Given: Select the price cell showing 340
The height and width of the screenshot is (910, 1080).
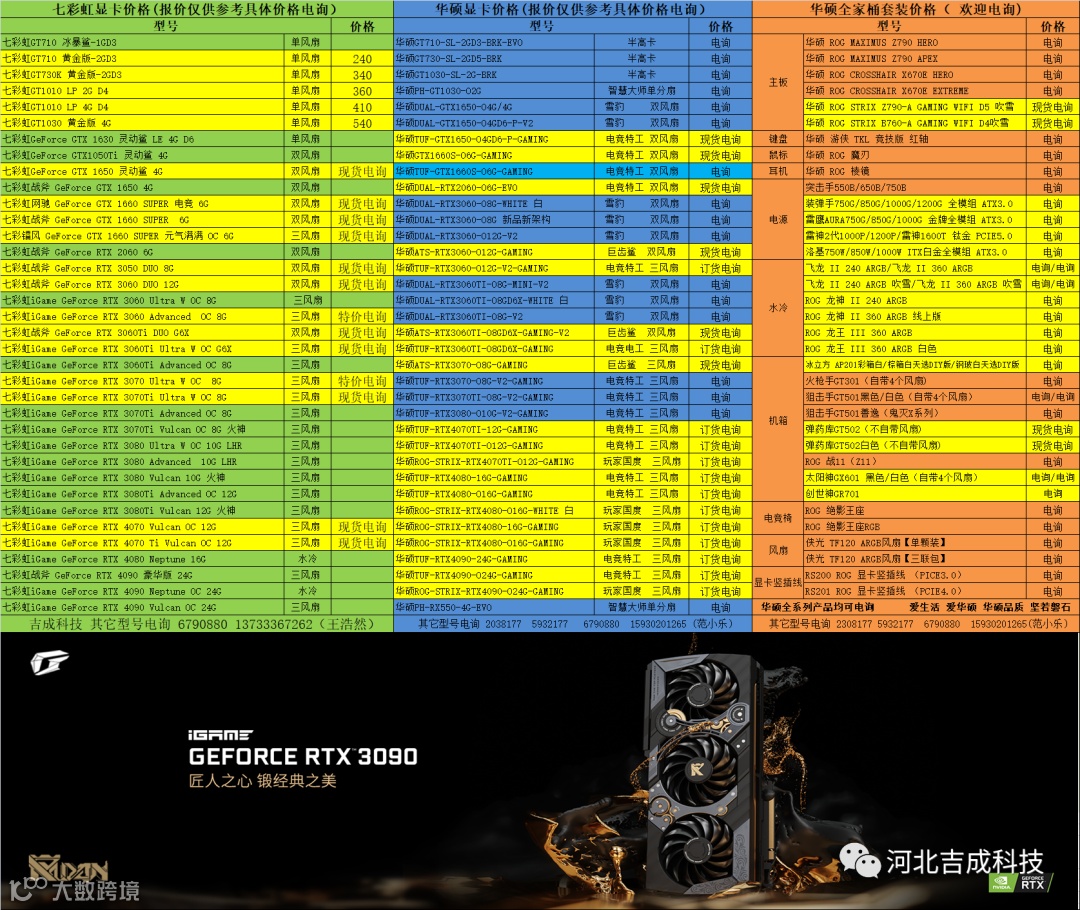Looking at the screenshot, I should click(x=362, y=75).
